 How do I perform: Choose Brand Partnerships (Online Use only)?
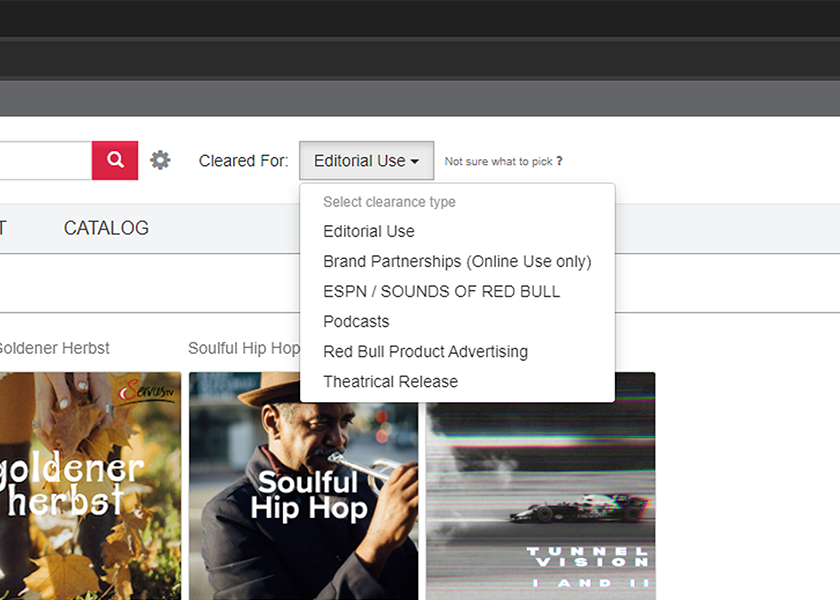pyautogui.click(x=457, y=261)
